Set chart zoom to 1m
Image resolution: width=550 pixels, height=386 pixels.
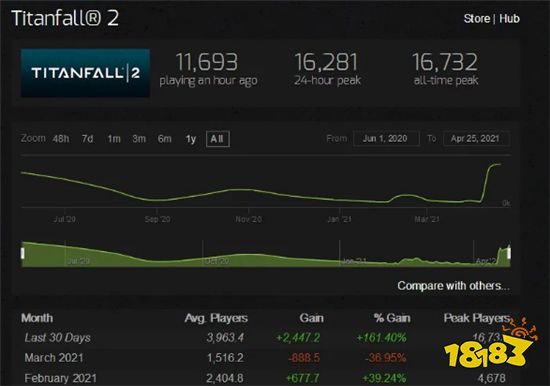coord(114,139)
